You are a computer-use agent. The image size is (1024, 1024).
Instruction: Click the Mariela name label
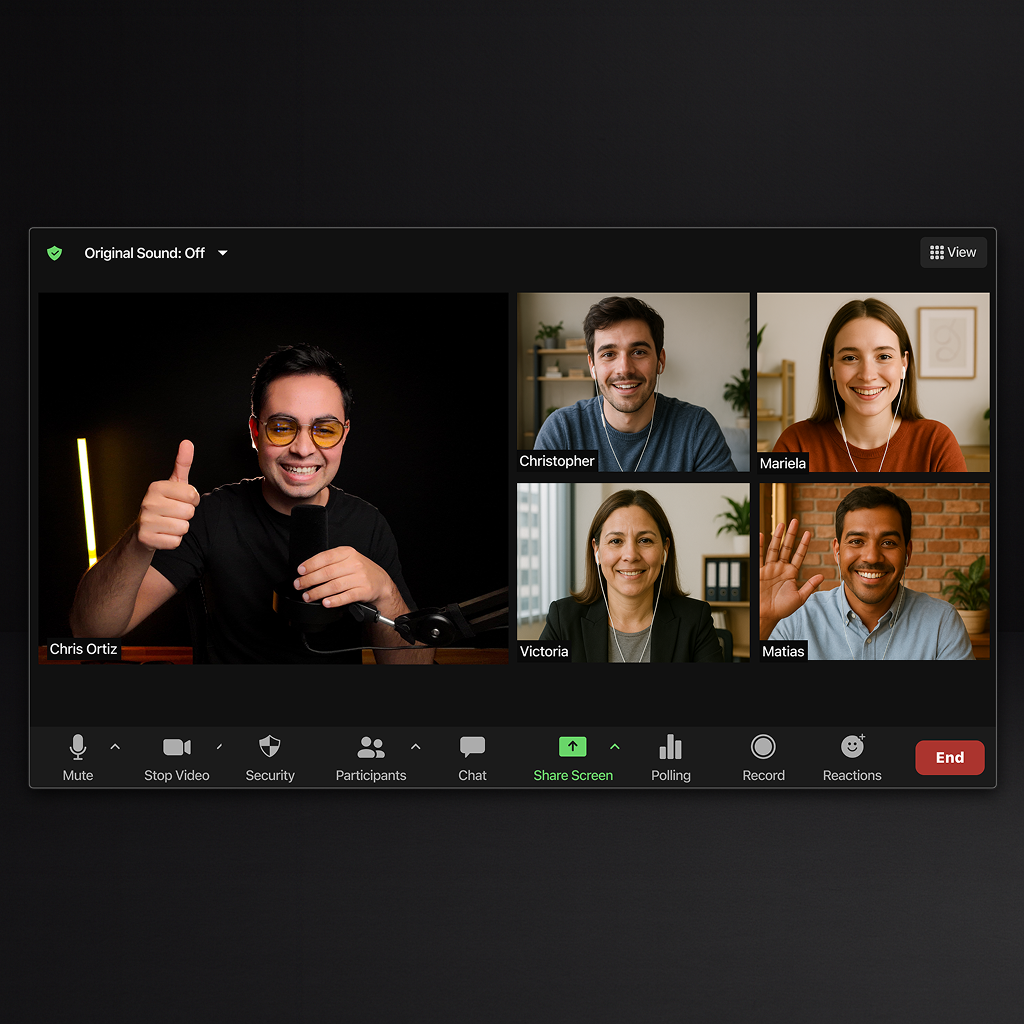(x=783, y=463)
